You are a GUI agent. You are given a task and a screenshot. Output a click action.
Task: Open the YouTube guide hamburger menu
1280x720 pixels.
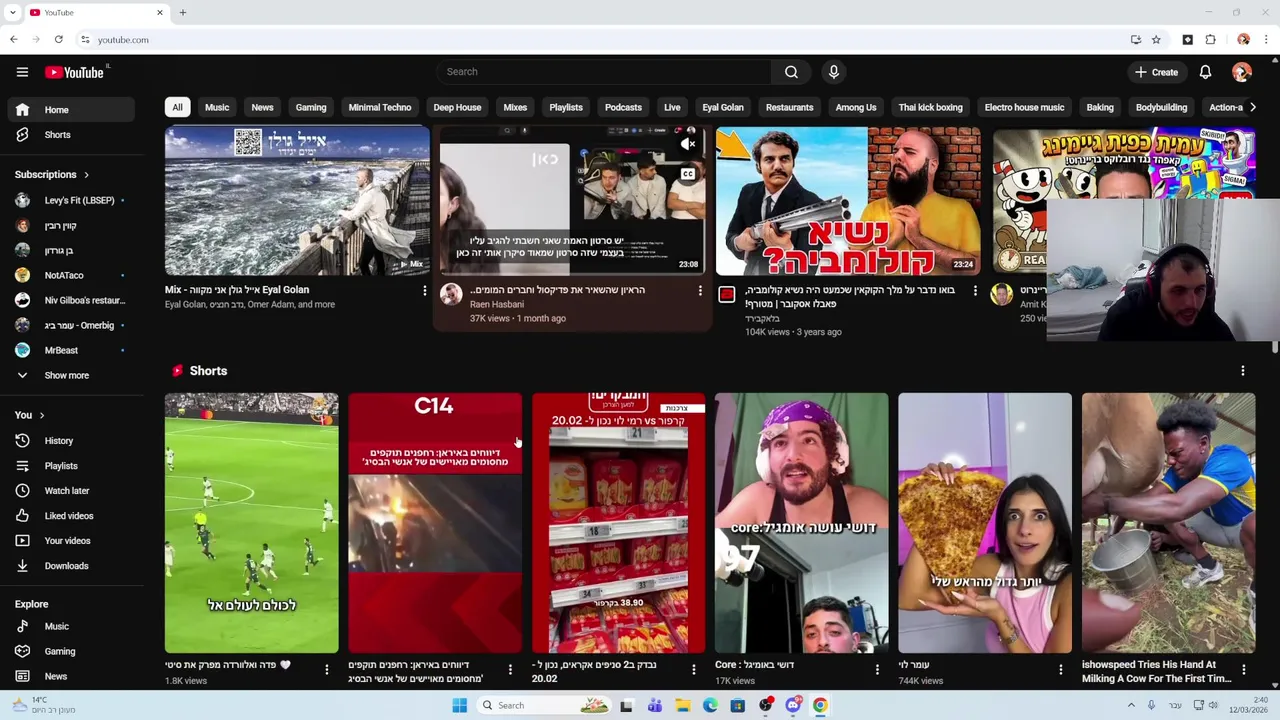(x=22, y=72)
